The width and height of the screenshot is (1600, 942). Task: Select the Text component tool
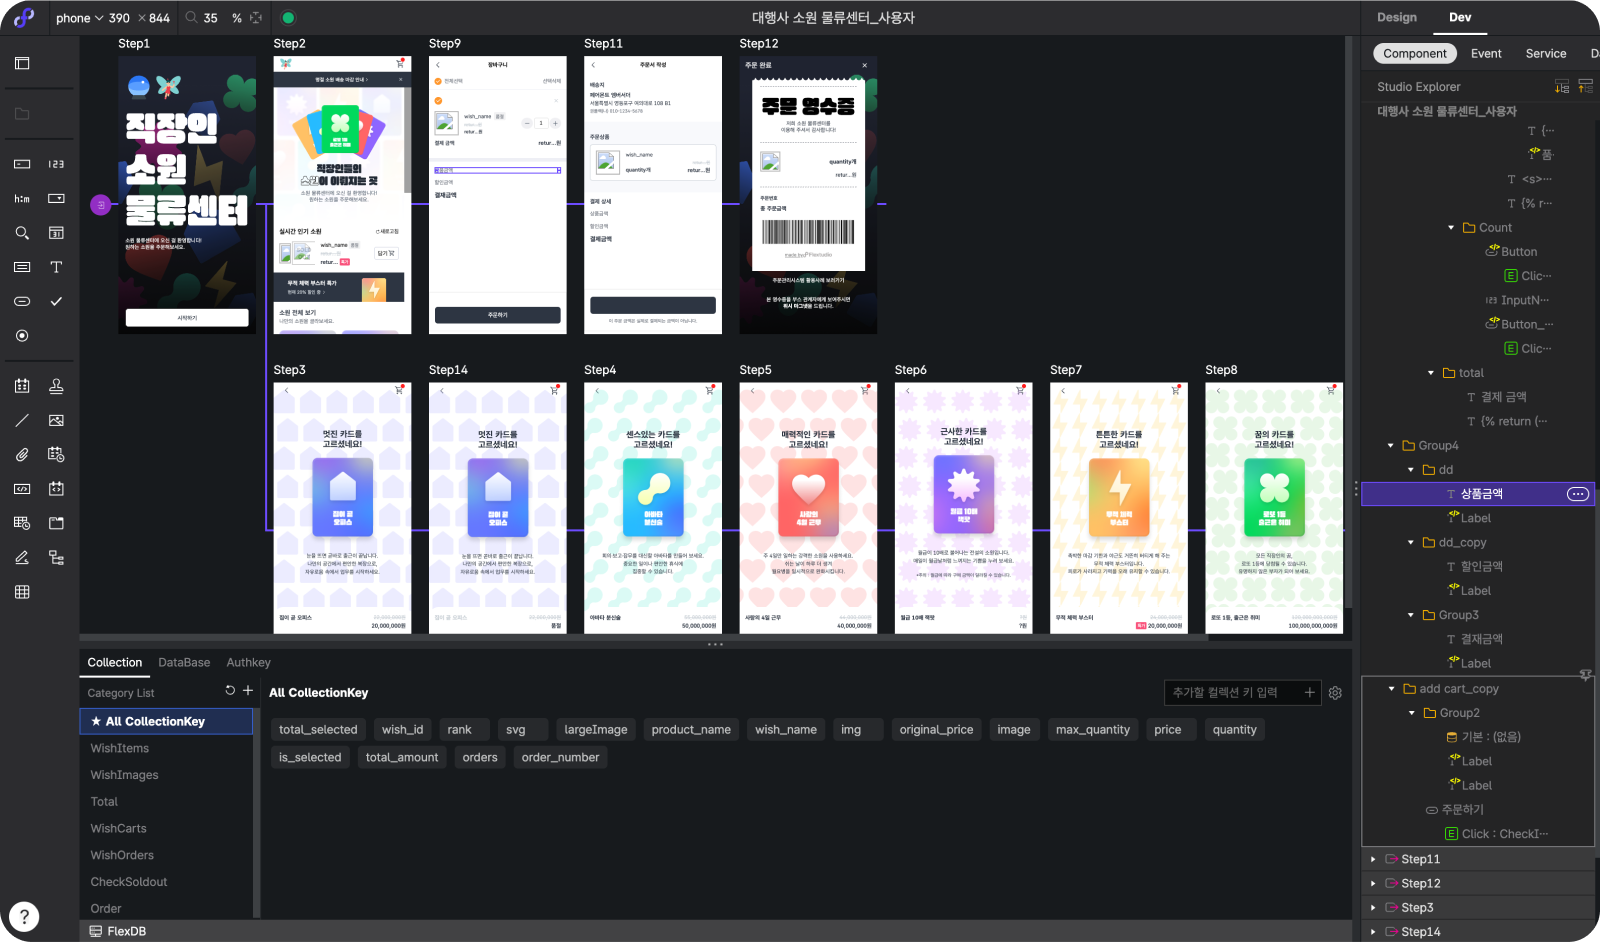tap(56, 267)
